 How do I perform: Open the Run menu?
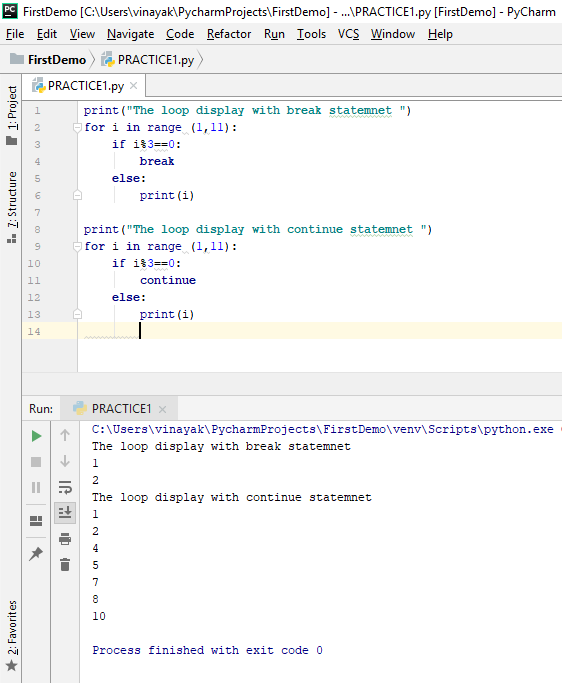coord(274,34)
